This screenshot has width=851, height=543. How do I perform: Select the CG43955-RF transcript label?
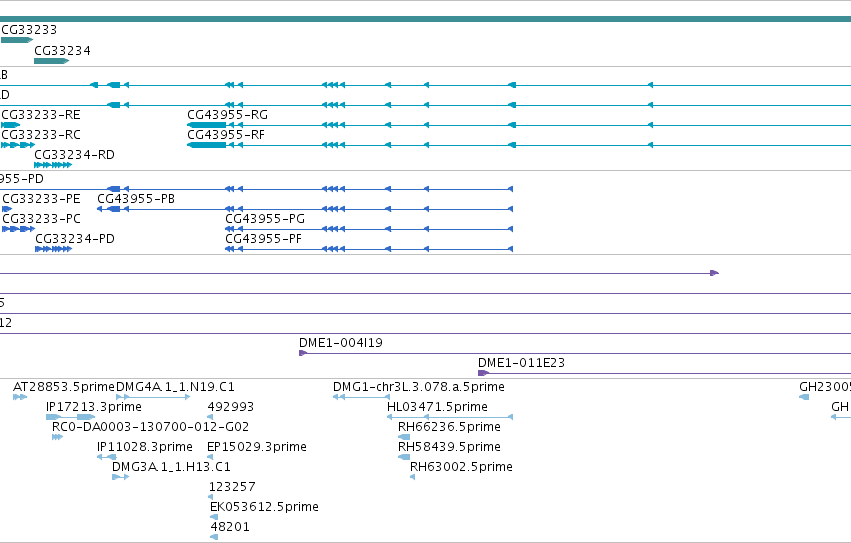(226, 135)
